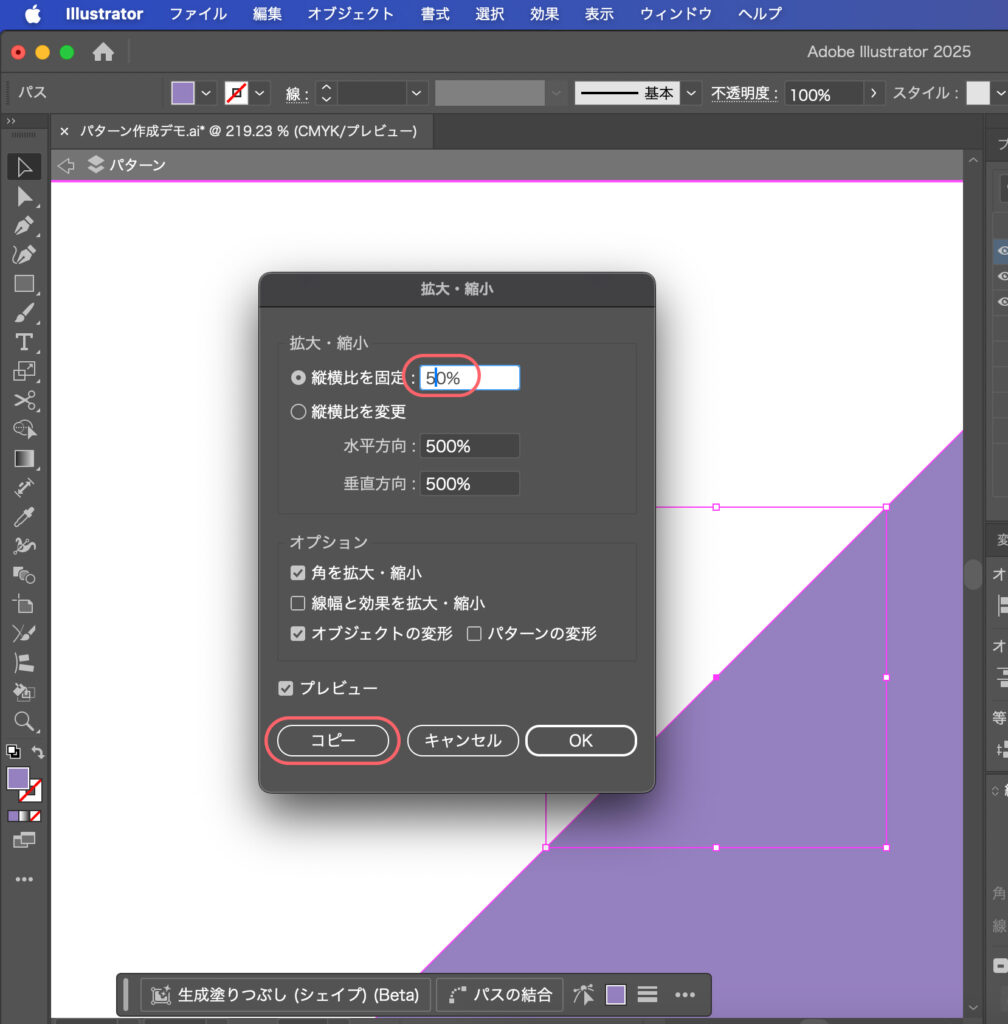Open the 基本 stroke style dropdown
This screenshot has width=1008, height=1024.
pyautogui.click(x=691, y=93)
